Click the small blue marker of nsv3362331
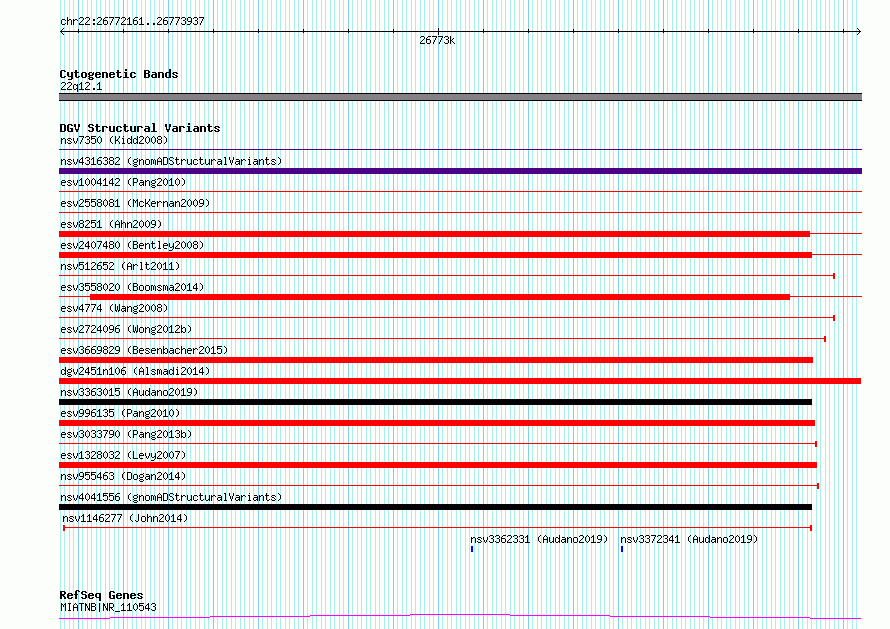This screenshot has height=629, width=890. pyautogui.click(x=472, y=549)
